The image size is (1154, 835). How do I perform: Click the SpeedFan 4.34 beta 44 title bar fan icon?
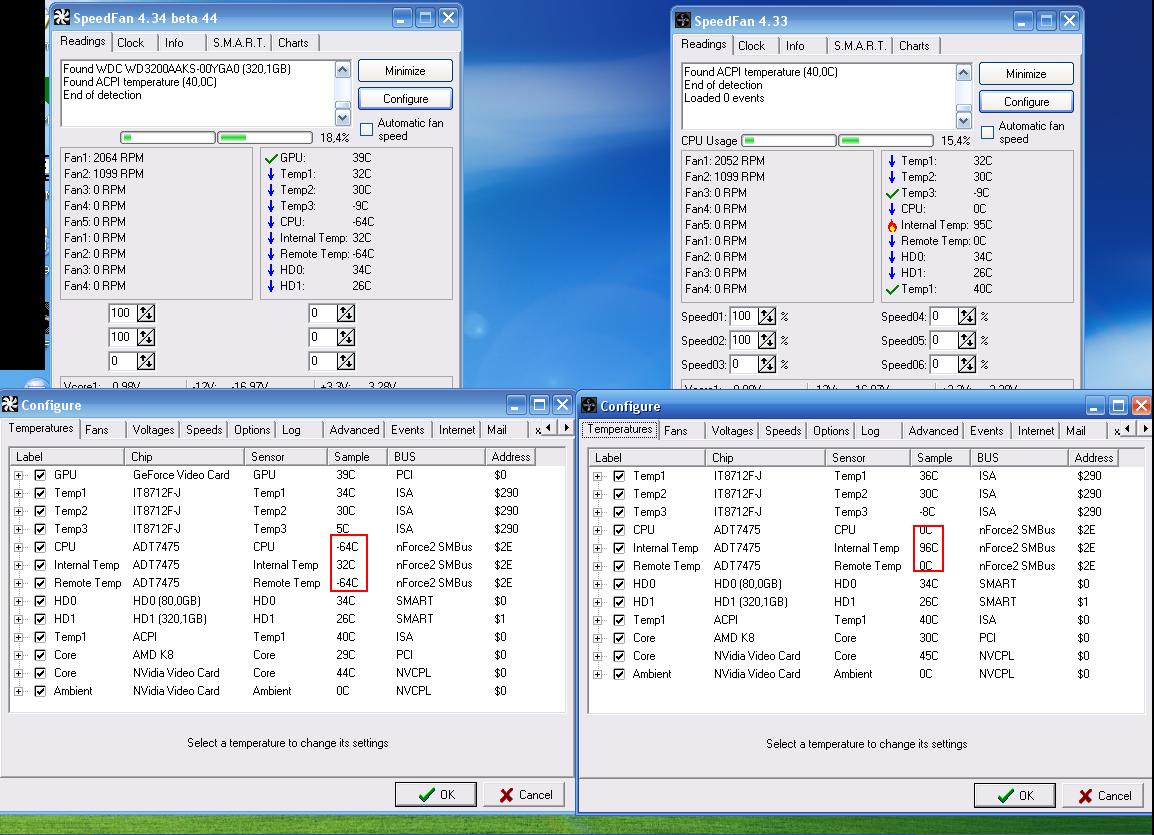pos(62,18)
